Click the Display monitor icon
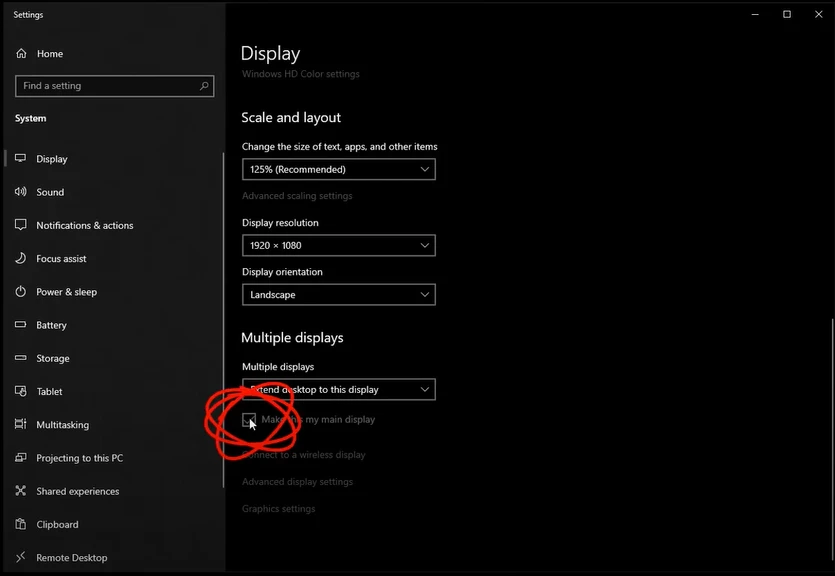This screenshot has height=576, width=835. click(x=20, y=158)
